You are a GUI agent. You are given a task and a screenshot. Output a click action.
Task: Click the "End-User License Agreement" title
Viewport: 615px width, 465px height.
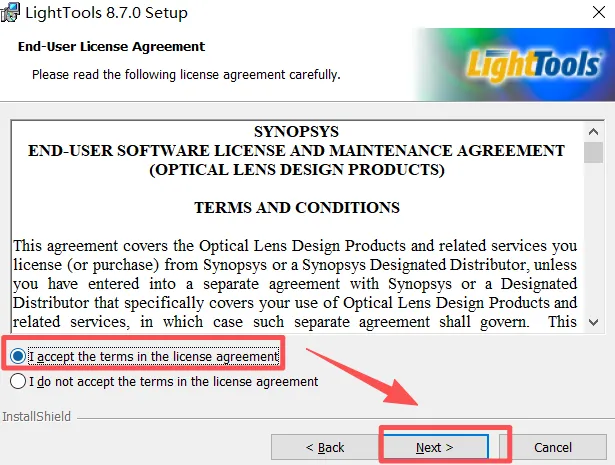pyautogui.click(x=111, y=46)
